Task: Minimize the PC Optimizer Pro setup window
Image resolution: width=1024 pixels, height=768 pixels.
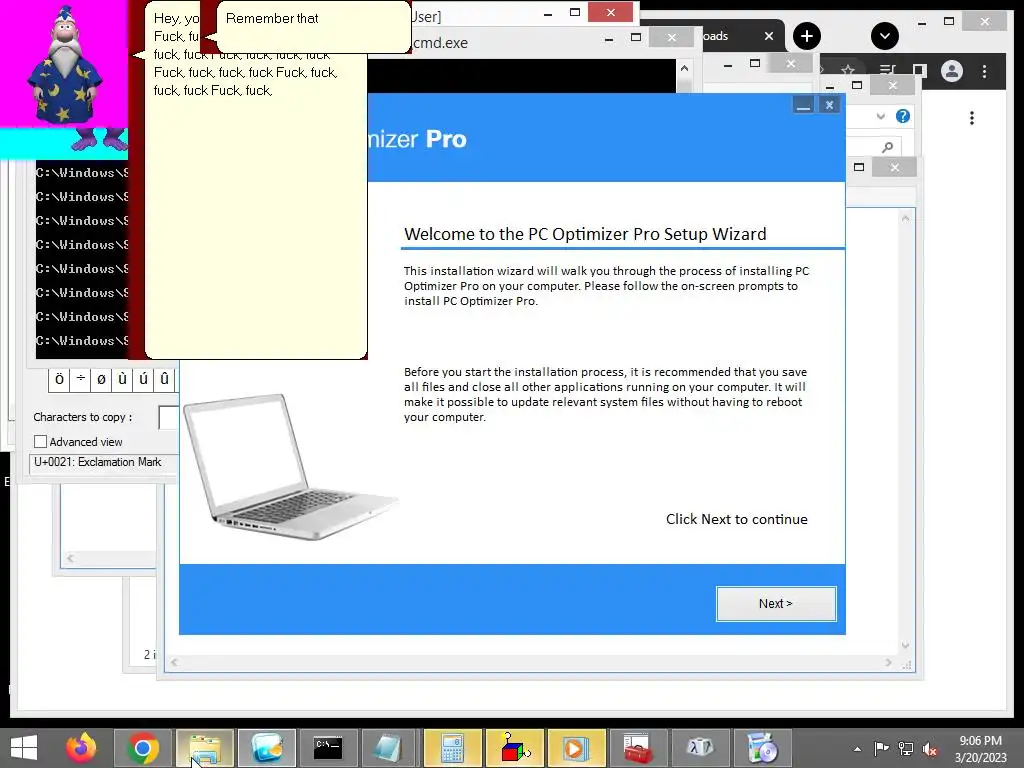Action: [x=803, y=105]
